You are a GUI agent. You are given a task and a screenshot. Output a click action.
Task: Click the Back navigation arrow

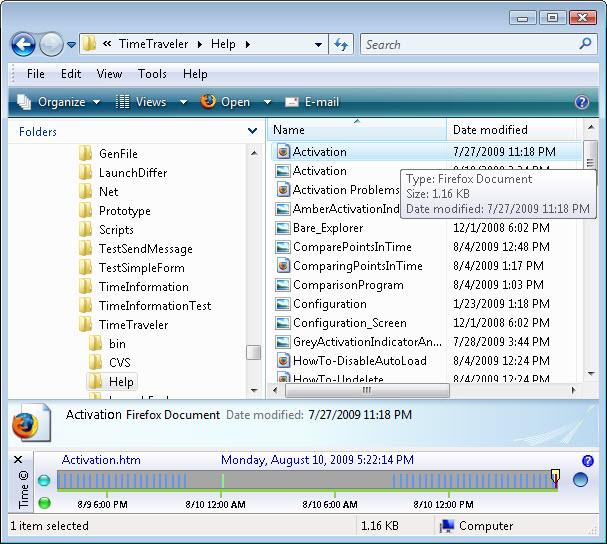tap(23, 45)
